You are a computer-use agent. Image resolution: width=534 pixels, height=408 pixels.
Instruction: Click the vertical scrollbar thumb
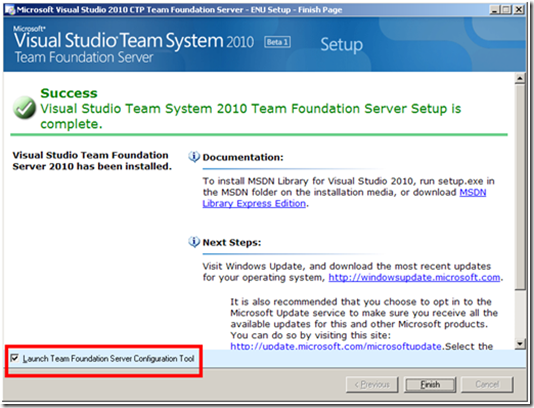coord(520,187)
